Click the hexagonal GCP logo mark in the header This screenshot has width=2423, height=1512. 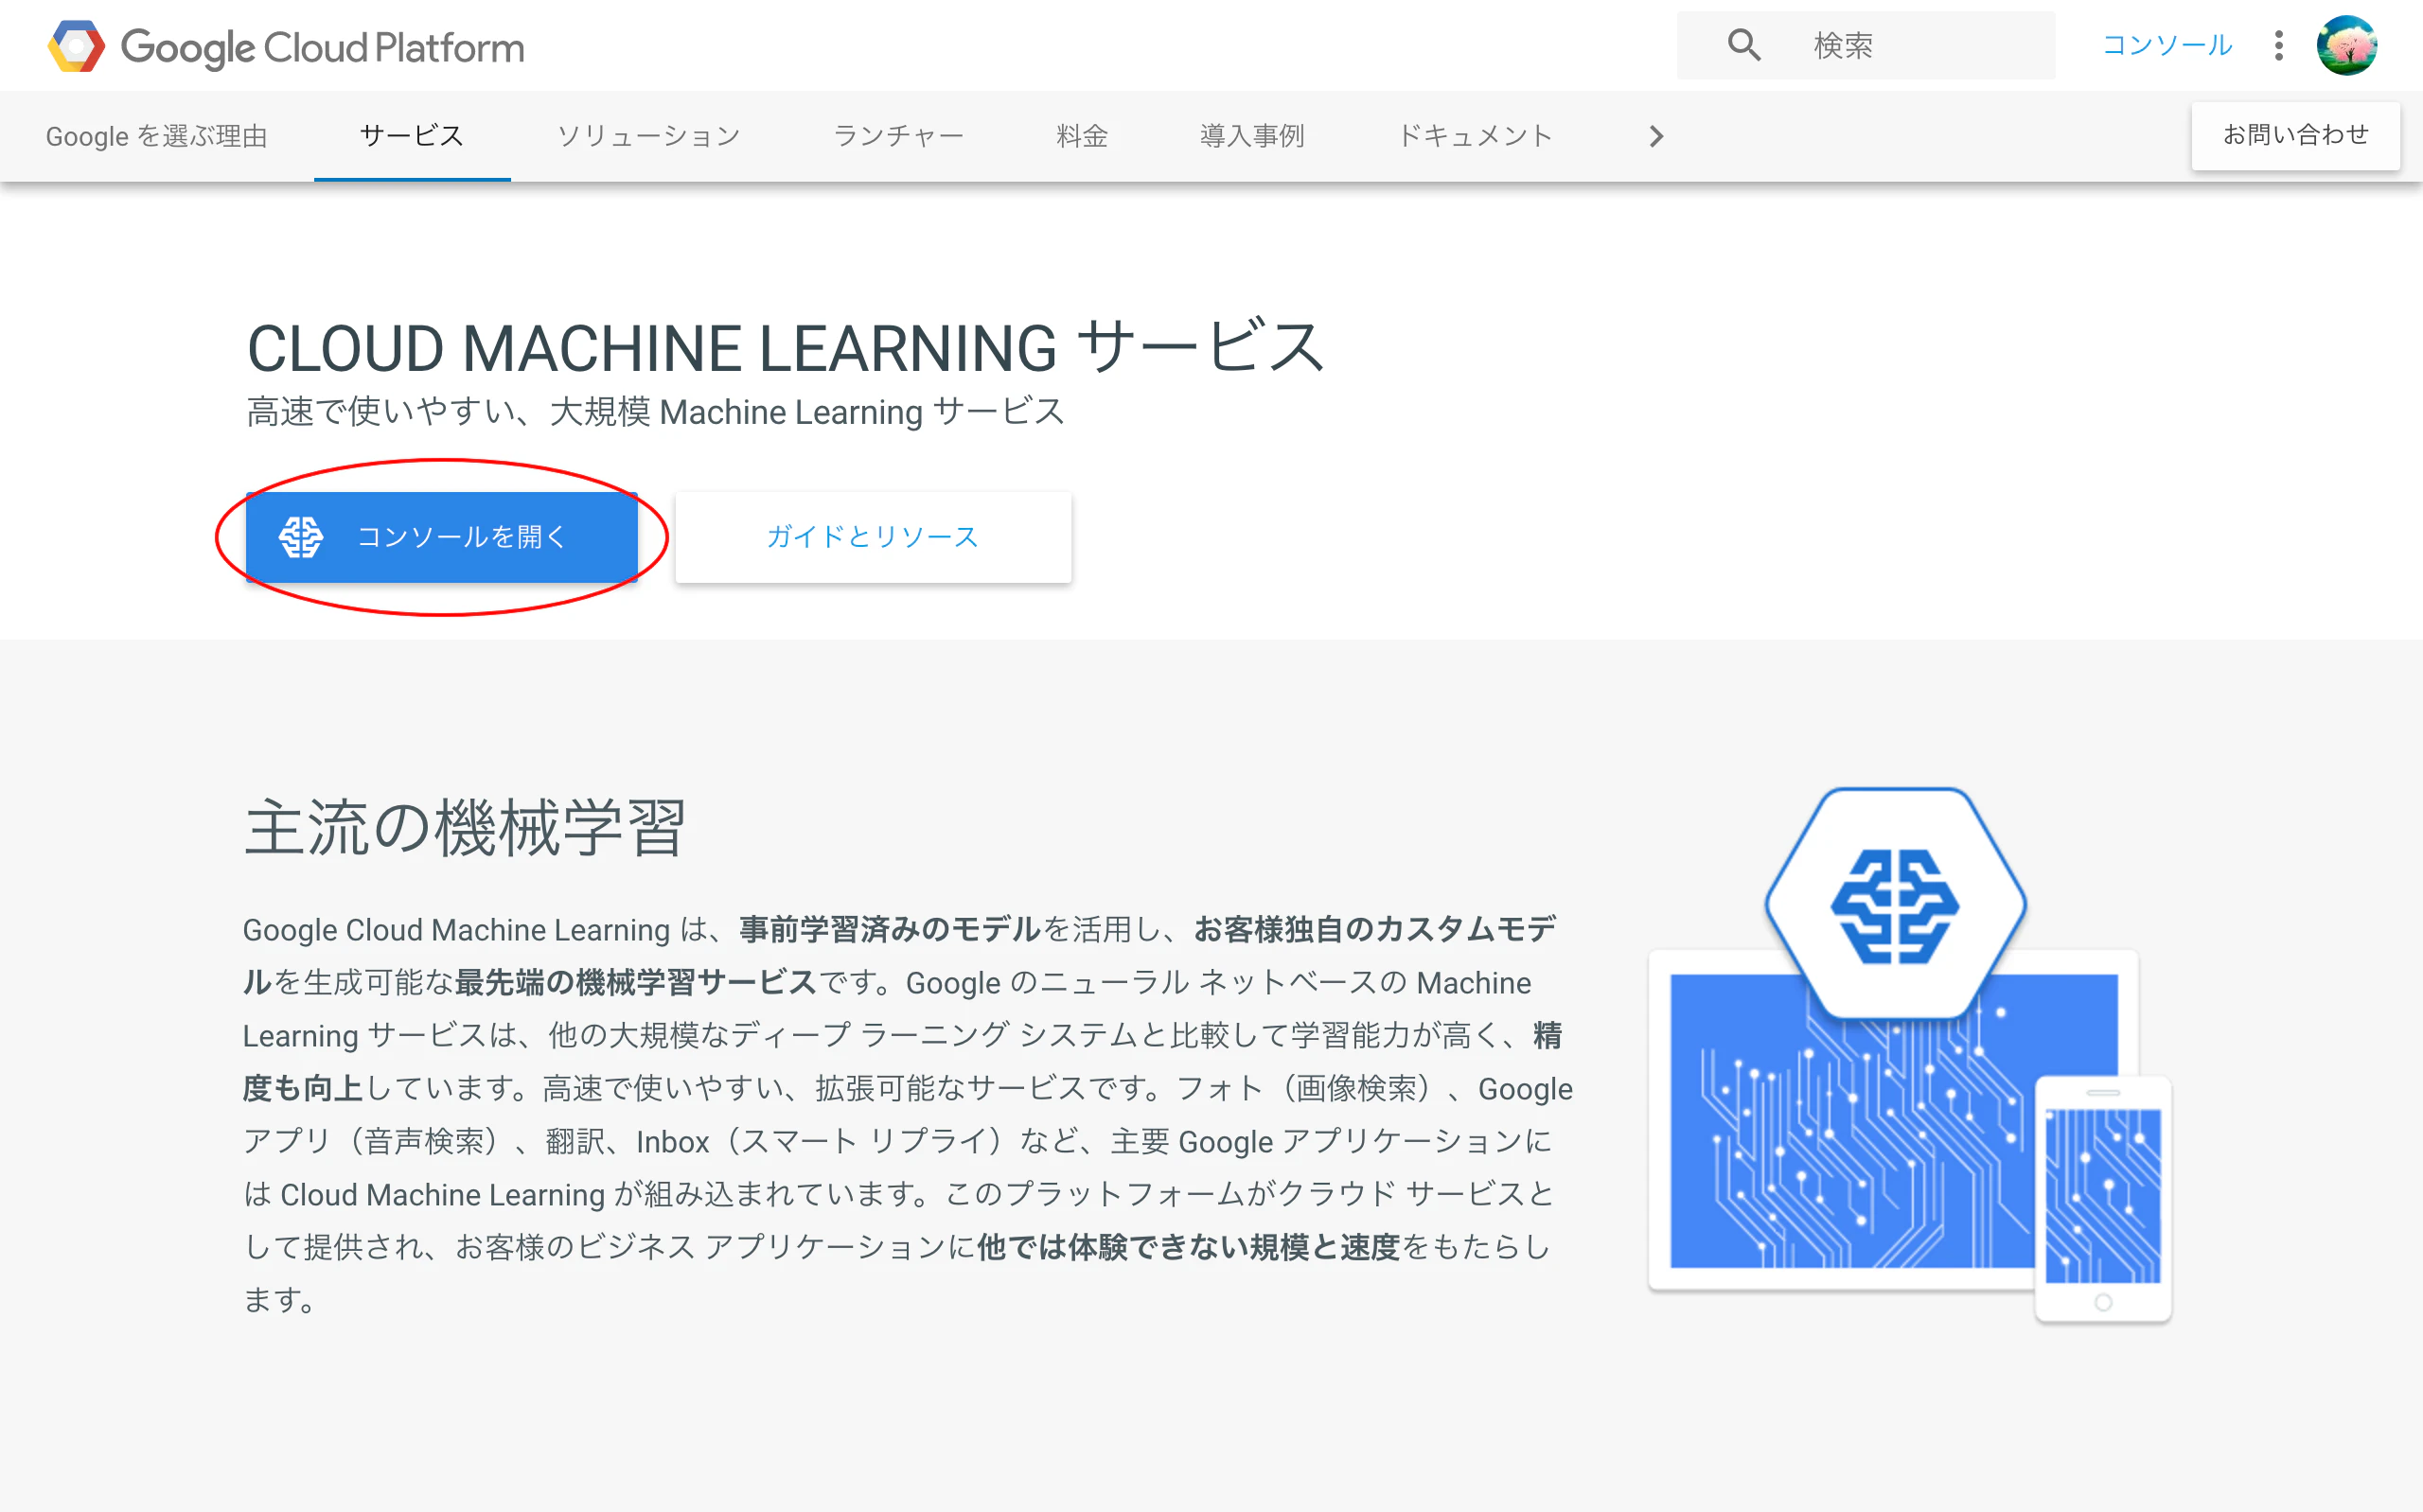pyautogui.click(x=77, y=45)
